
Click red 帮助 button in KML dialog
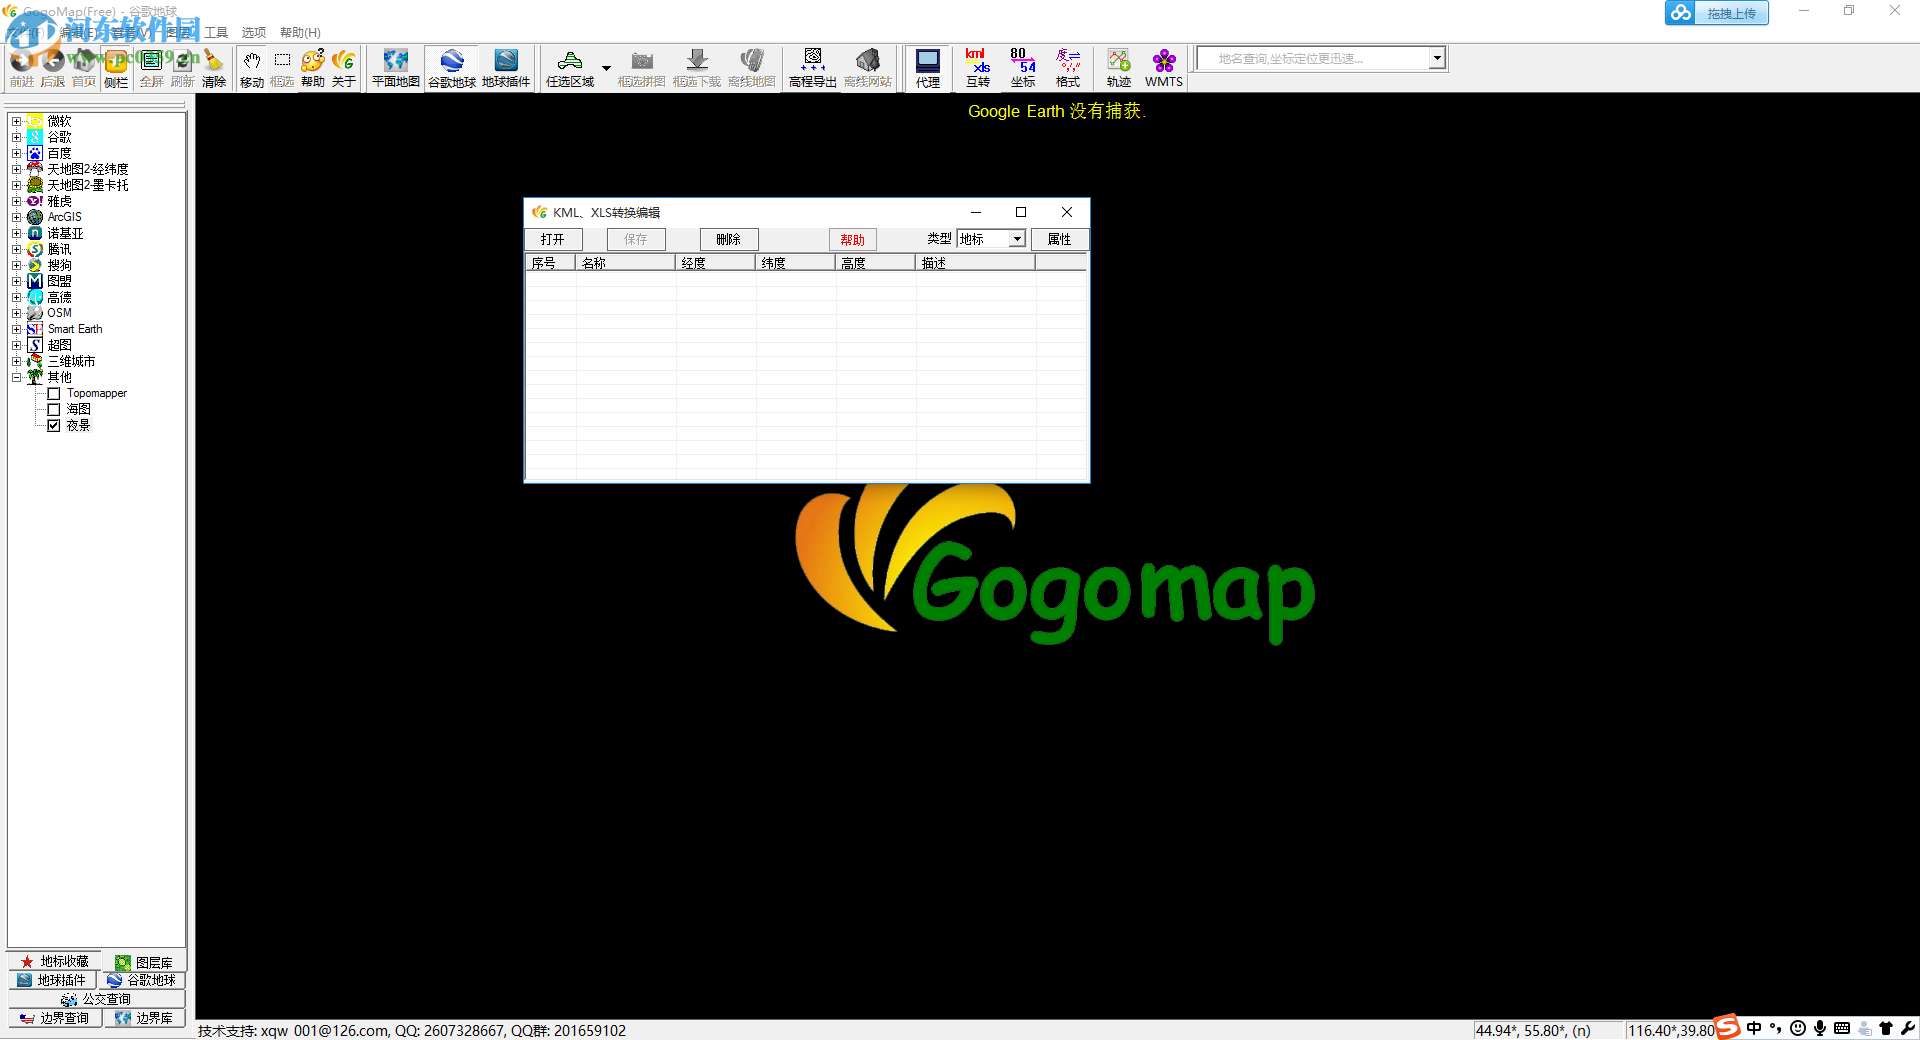point(853,239)
